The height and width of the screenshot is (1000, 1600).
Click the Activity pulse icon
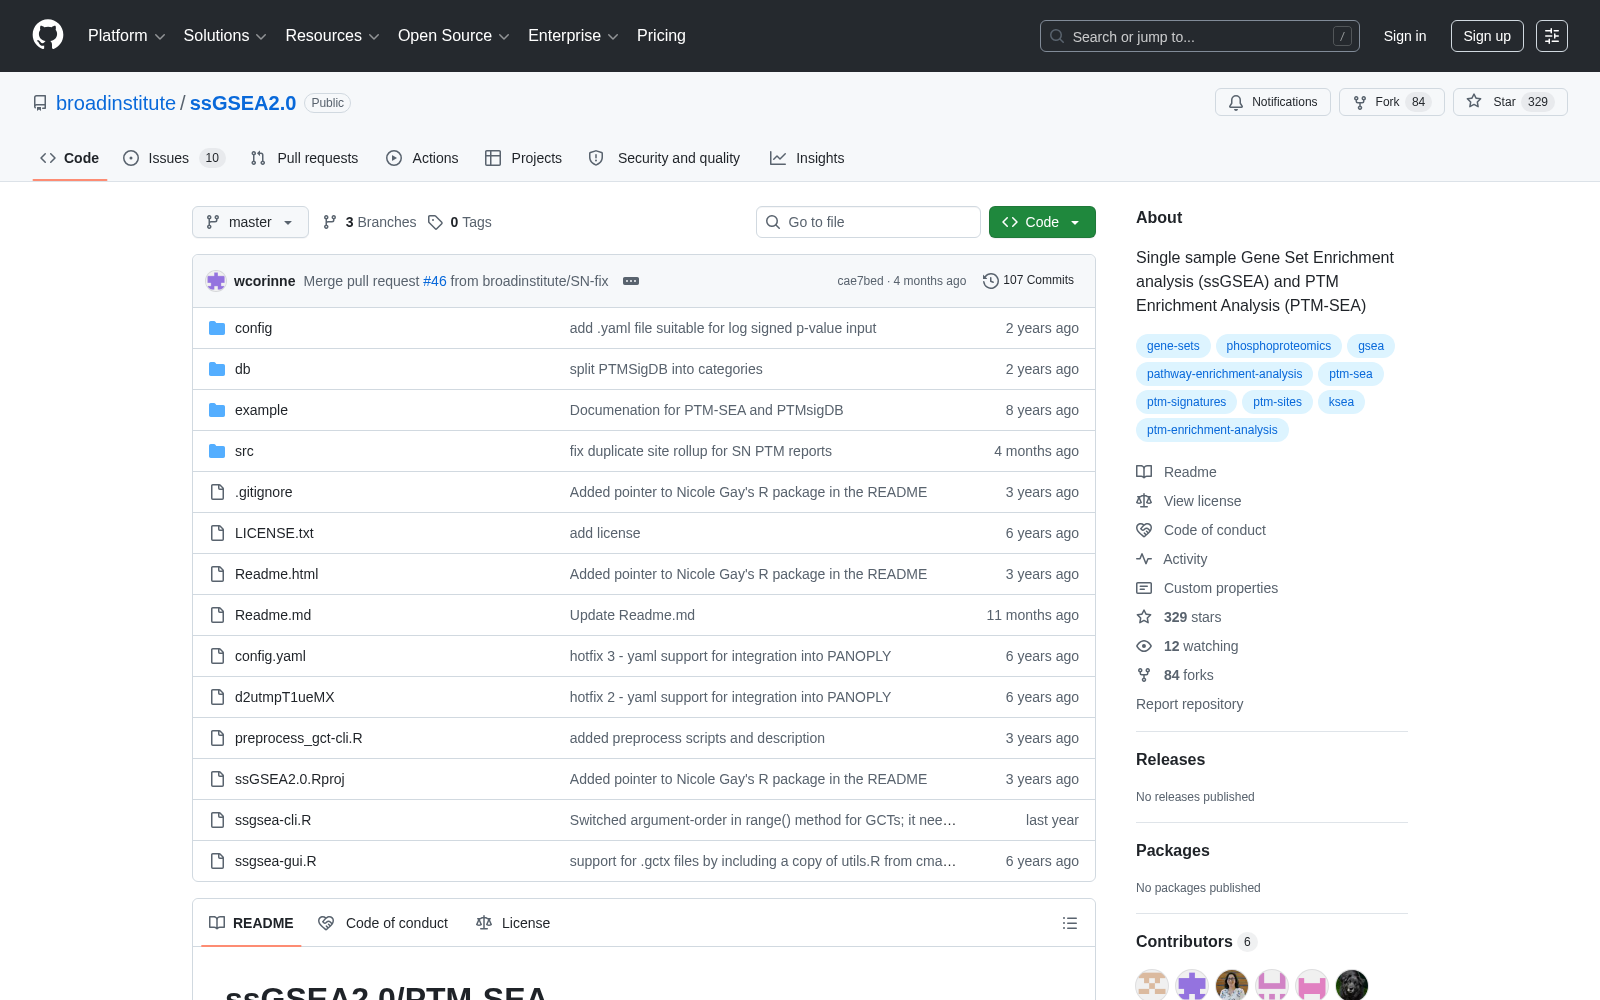pos(1144,559)
